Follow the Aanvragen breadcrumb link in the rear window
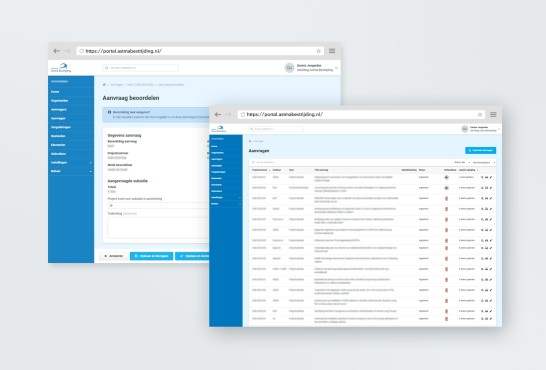Image resolution: width=546 pixels, height=370 pixels. 117,85
